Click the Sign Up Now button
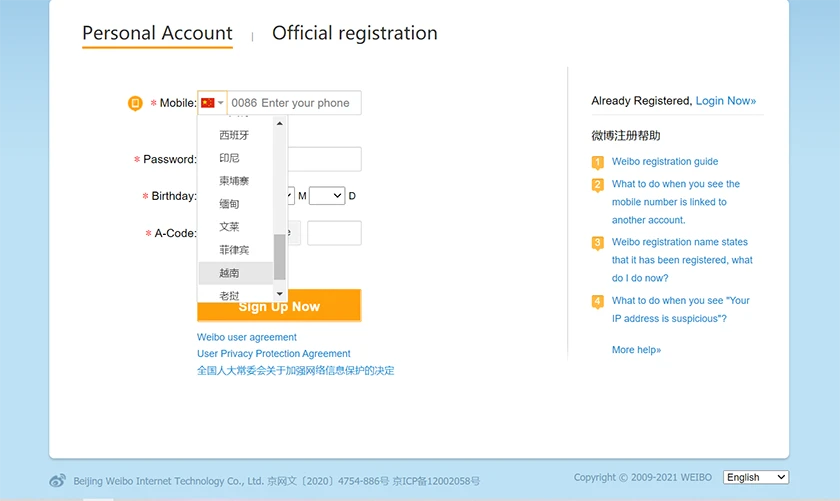This screenshot has height=501, width=840. click(279, 306)
